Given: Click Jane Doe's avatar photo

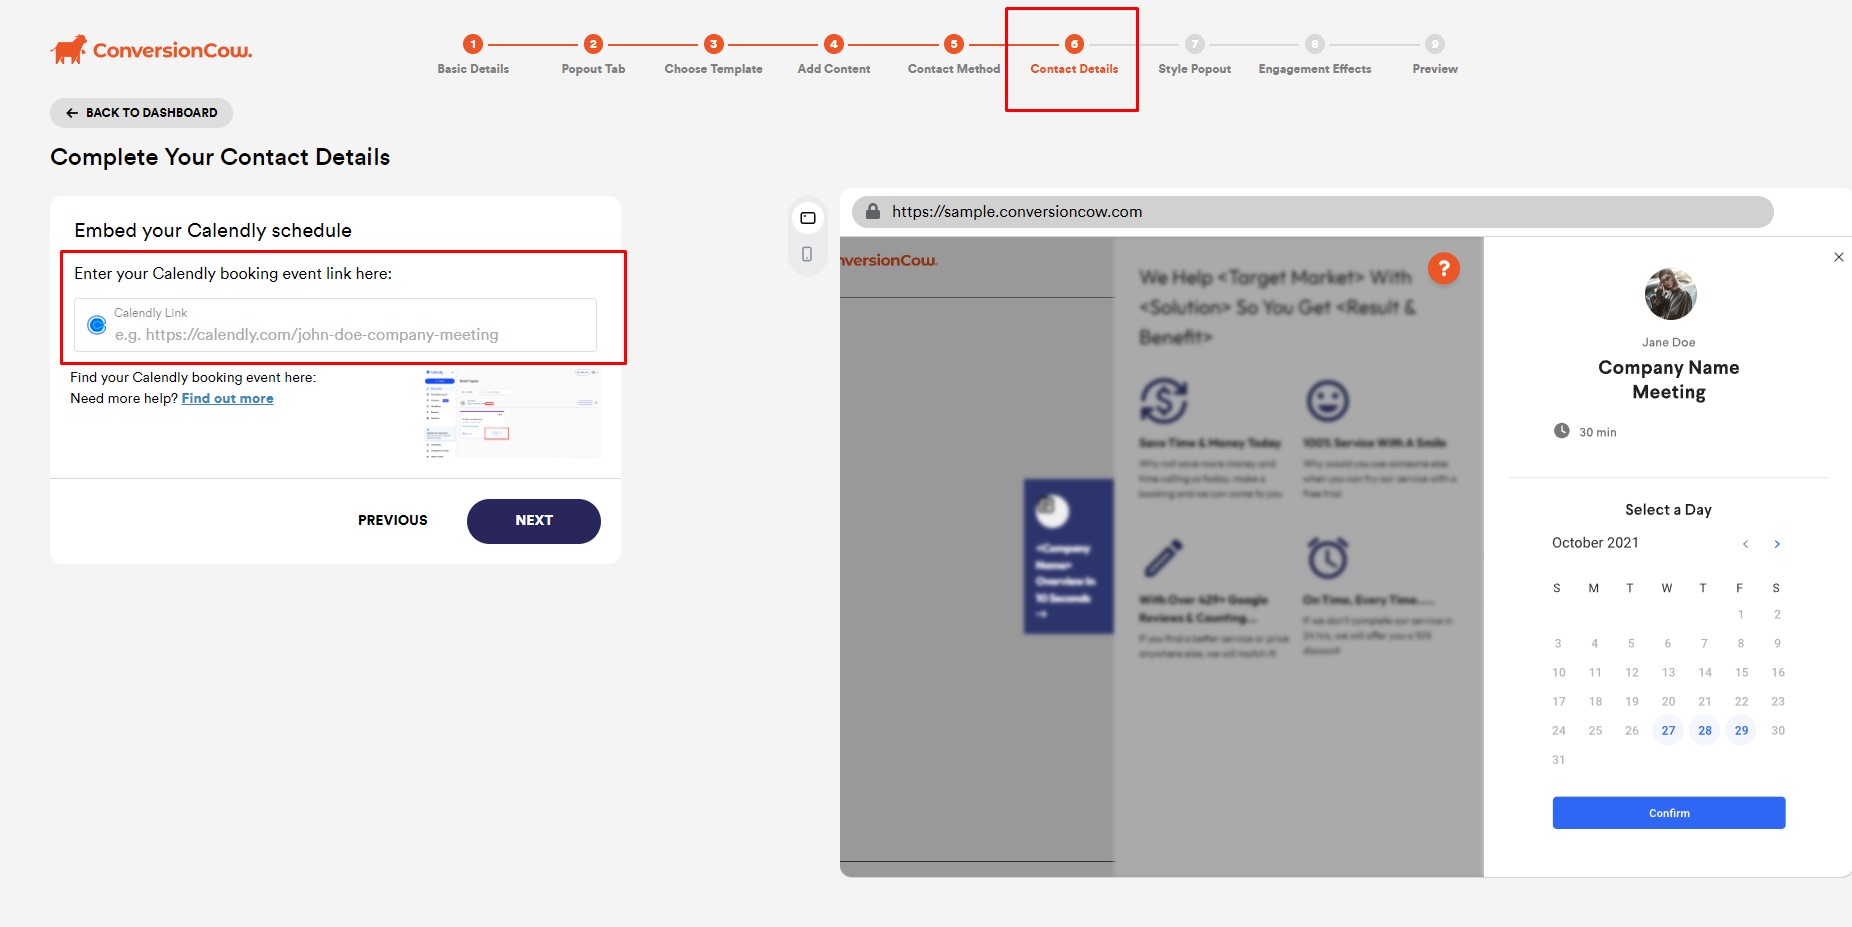Looking at the screenshot, I should pyautogui.click(x=1670, y=294).
